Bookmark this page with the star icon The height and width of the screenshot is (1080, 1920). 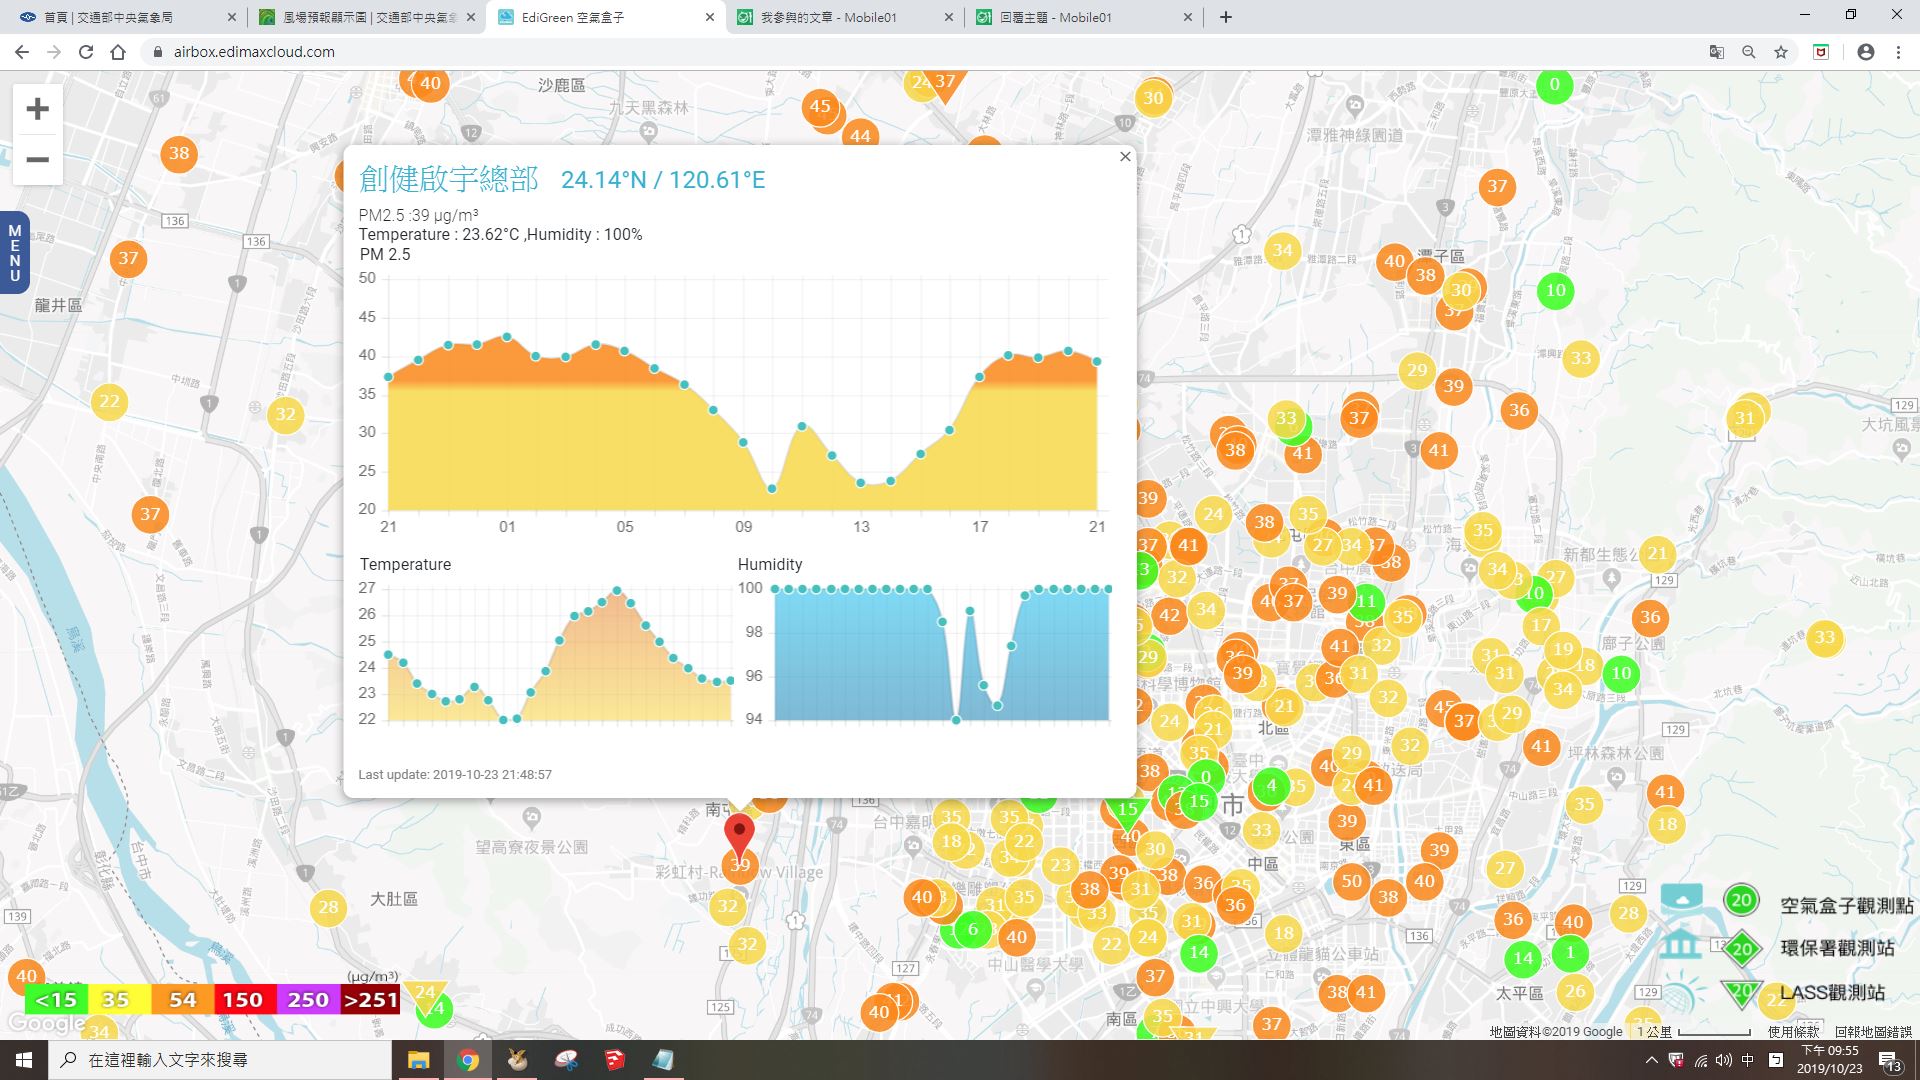point(1781,52)
